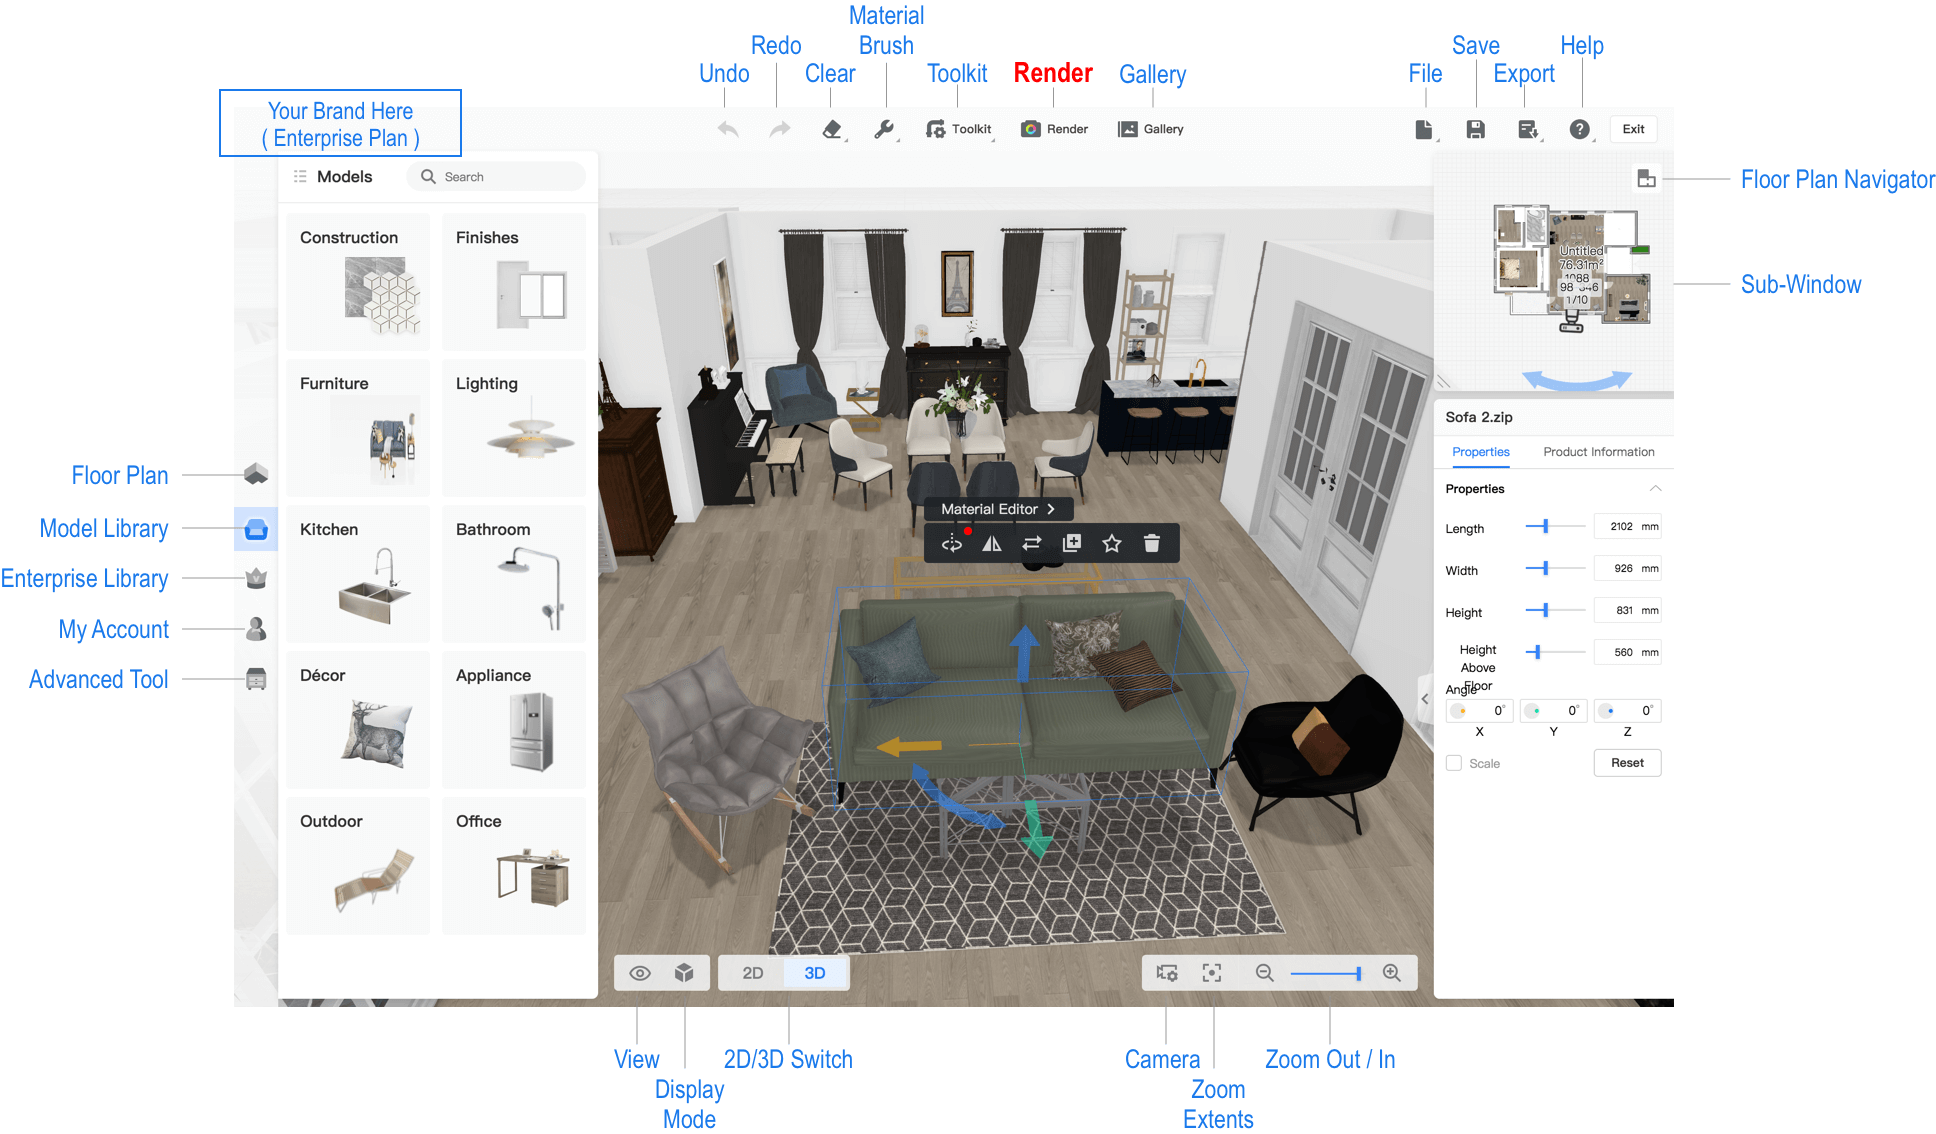Click the Clear eraser icon
This screenshot has width=1936, height=1134.
coord(832,129)
